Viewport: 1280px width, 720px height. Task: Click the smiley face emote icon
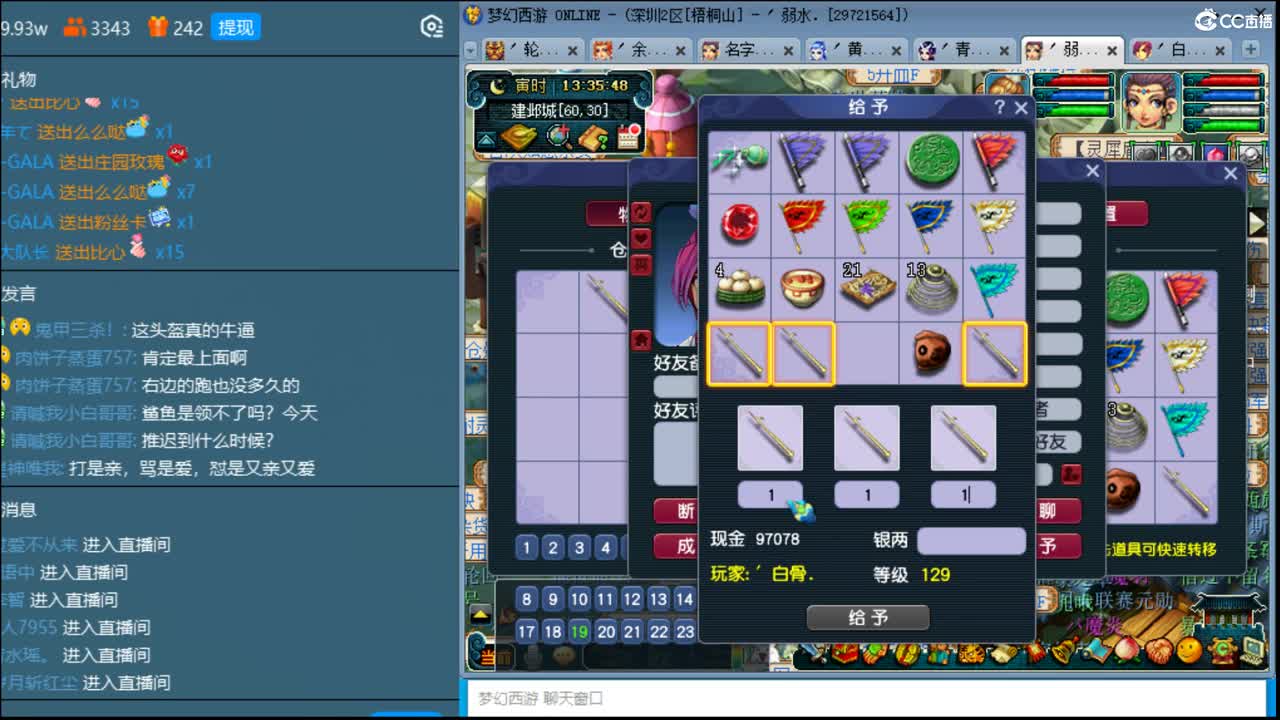1189,651
